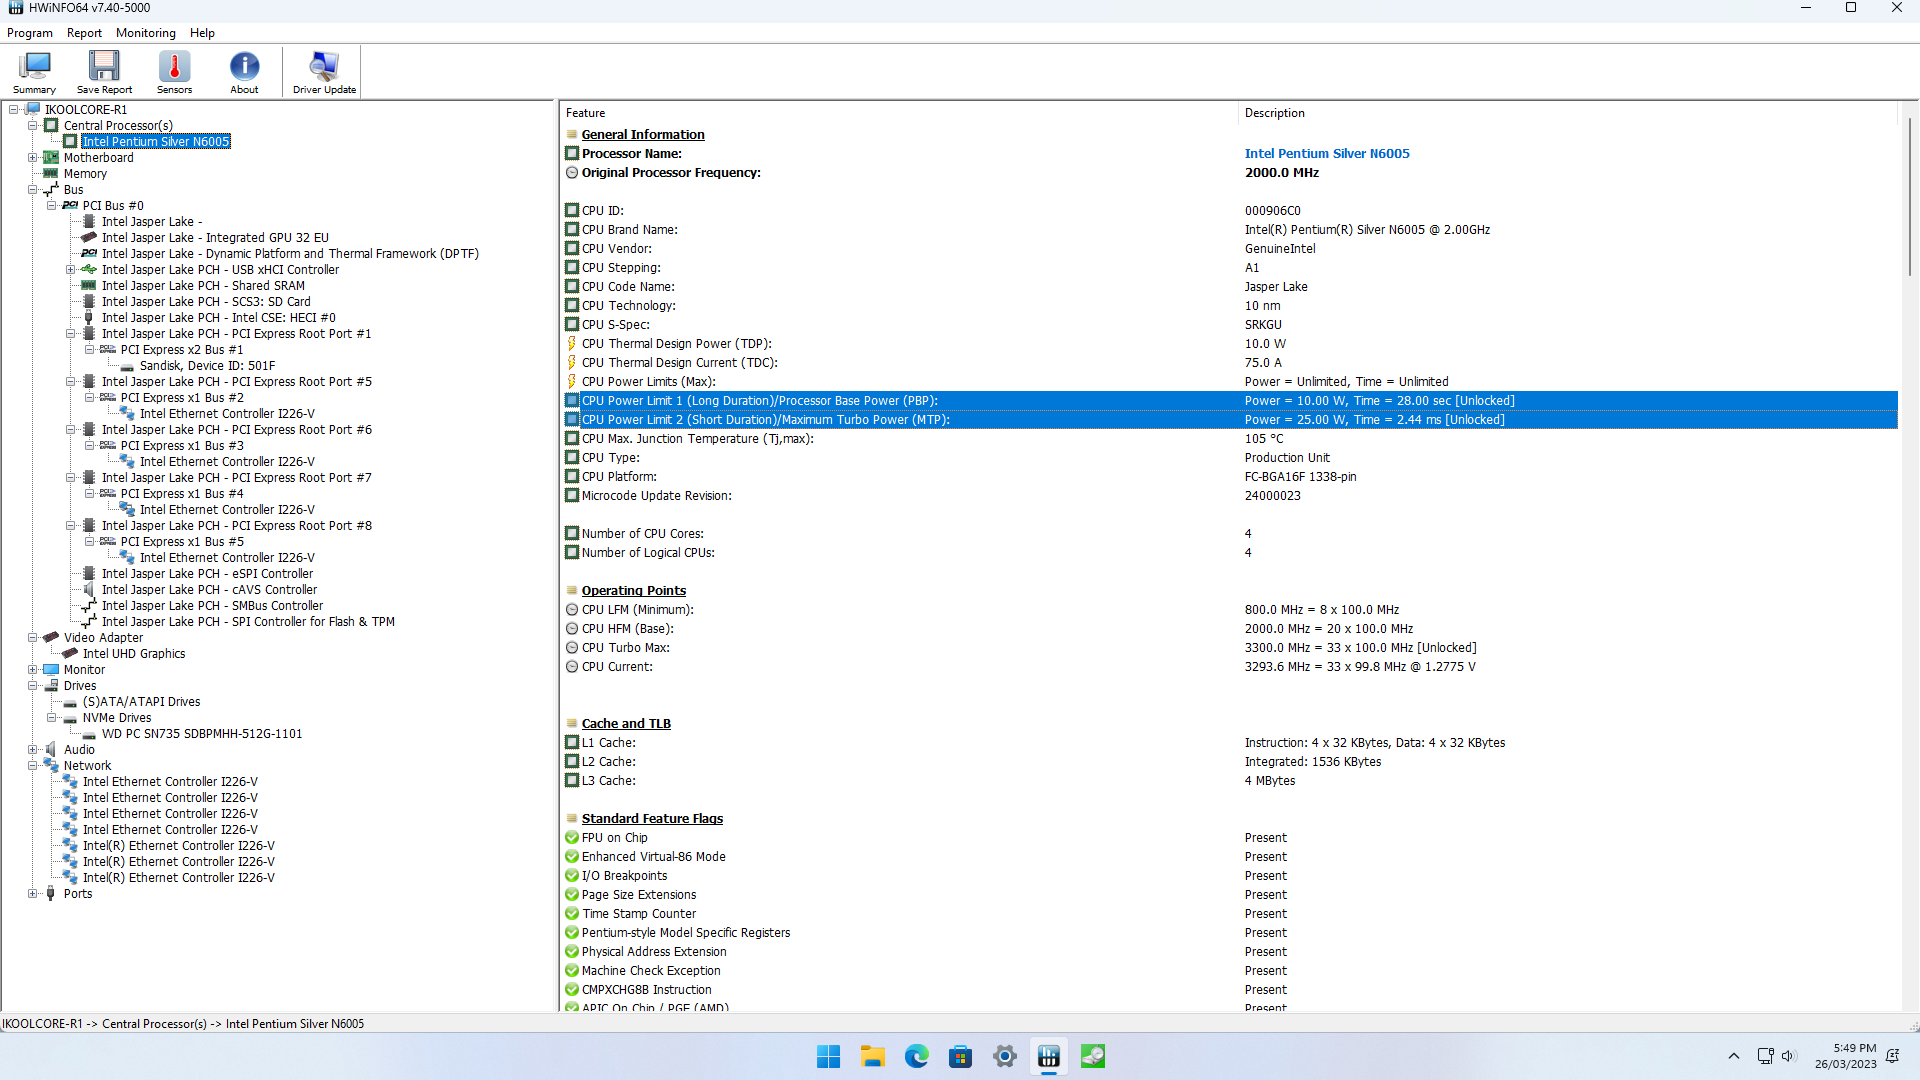Expand the Monitor tree node

coord(33,670)
